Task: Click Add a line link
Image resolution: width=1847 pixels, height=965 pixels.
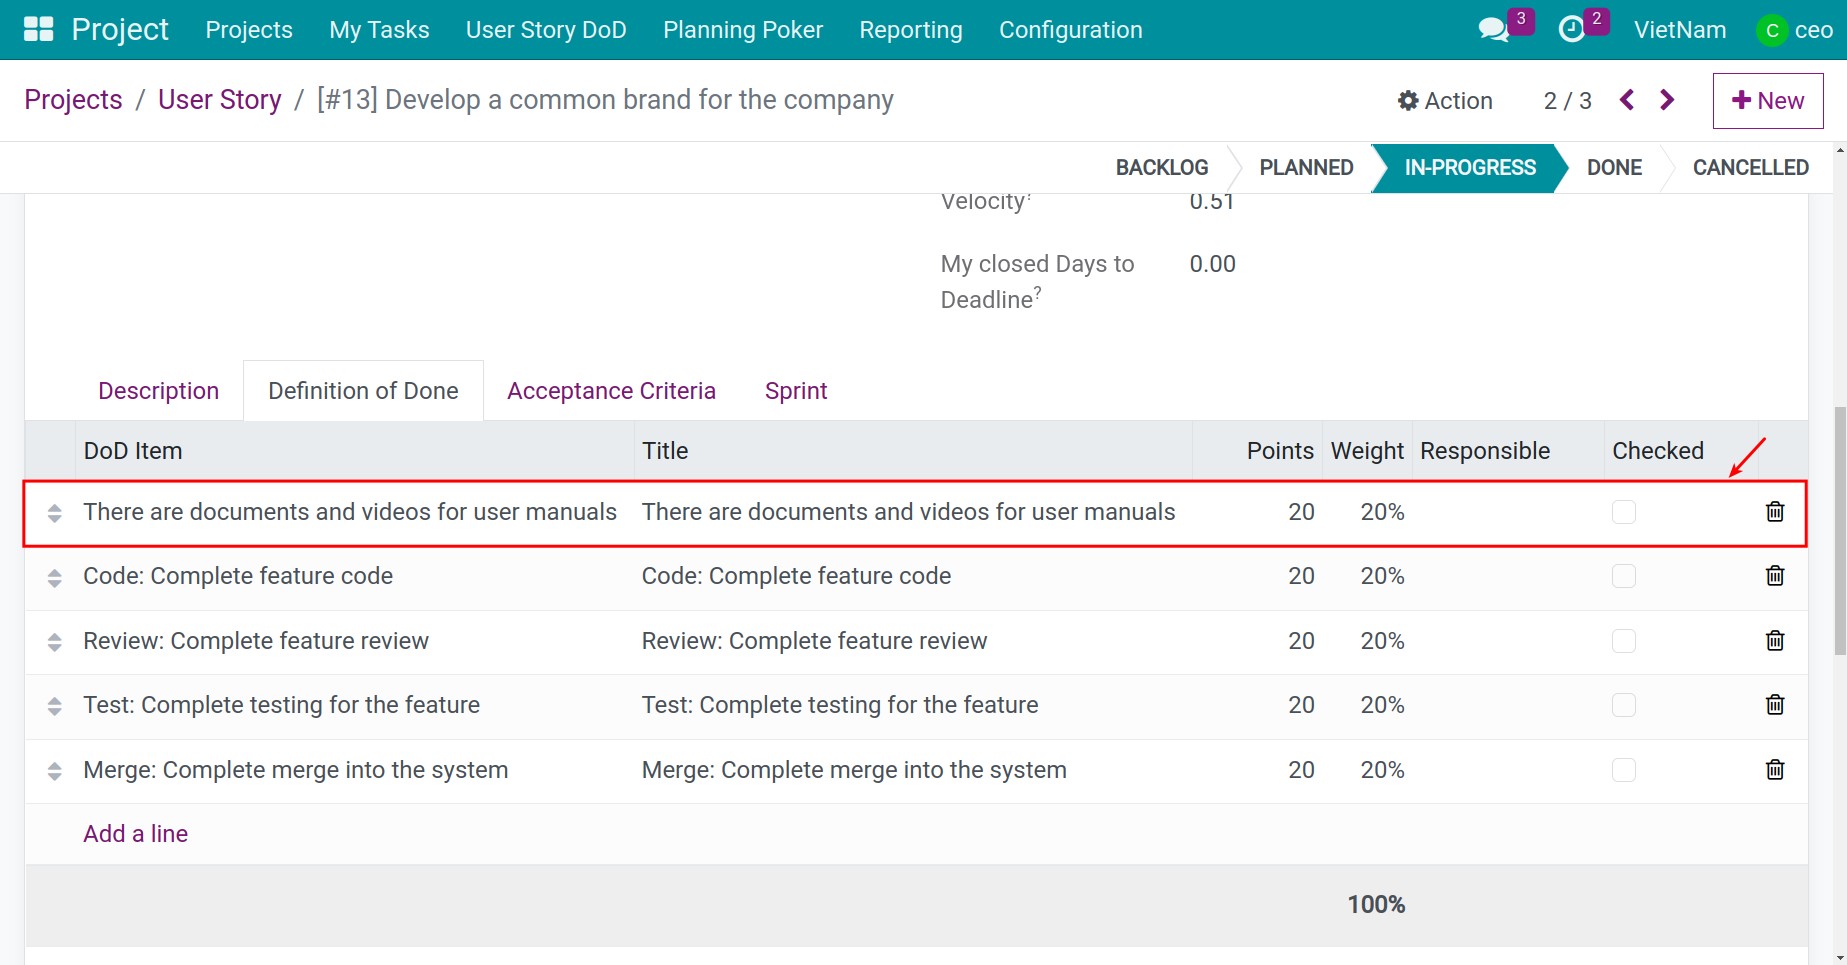Action: (x=135, y=834)
